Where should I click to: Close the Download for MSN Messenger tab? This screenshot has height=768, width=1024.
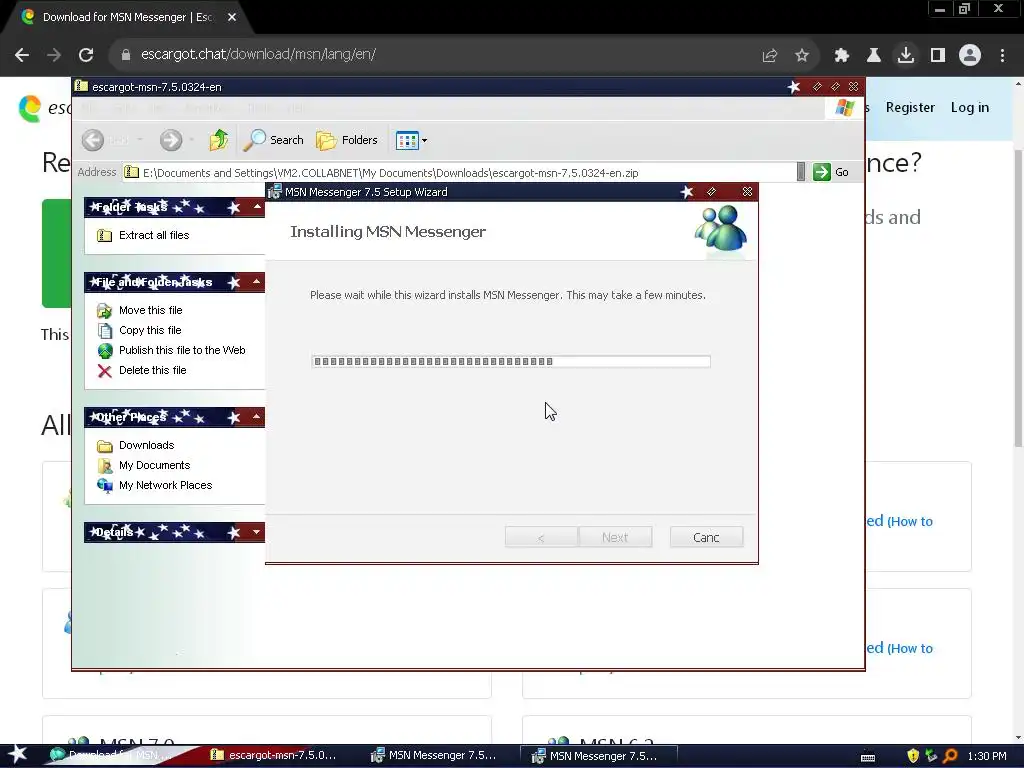(232, 17)
